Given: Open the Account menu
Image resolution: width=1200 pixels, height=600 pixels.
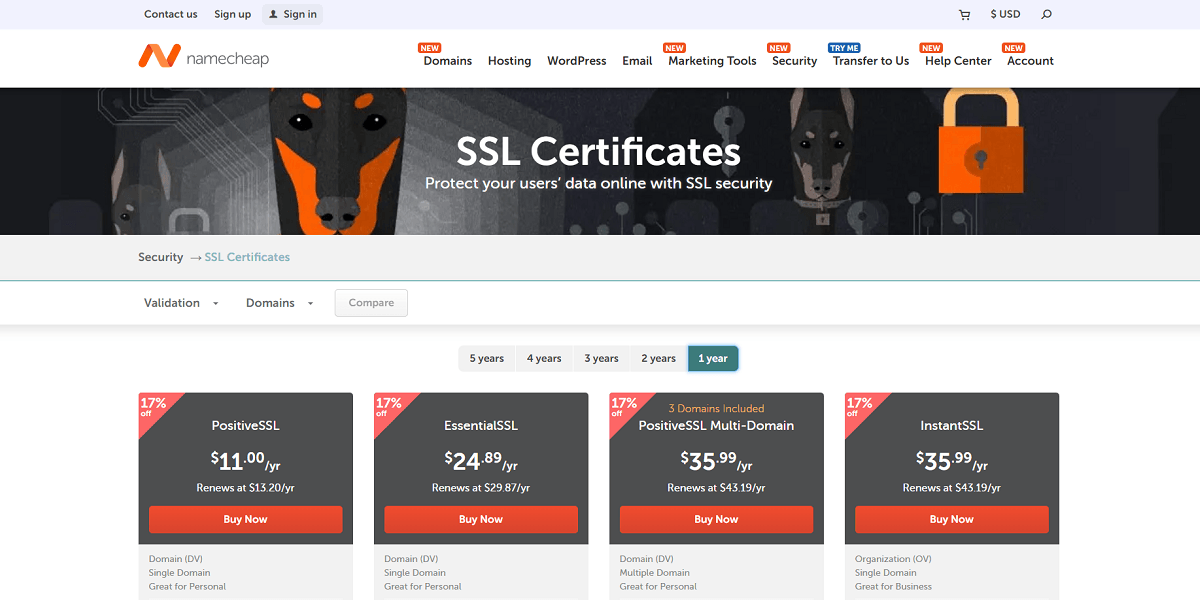Looking at the screenshot, I should pos(1030,61).
